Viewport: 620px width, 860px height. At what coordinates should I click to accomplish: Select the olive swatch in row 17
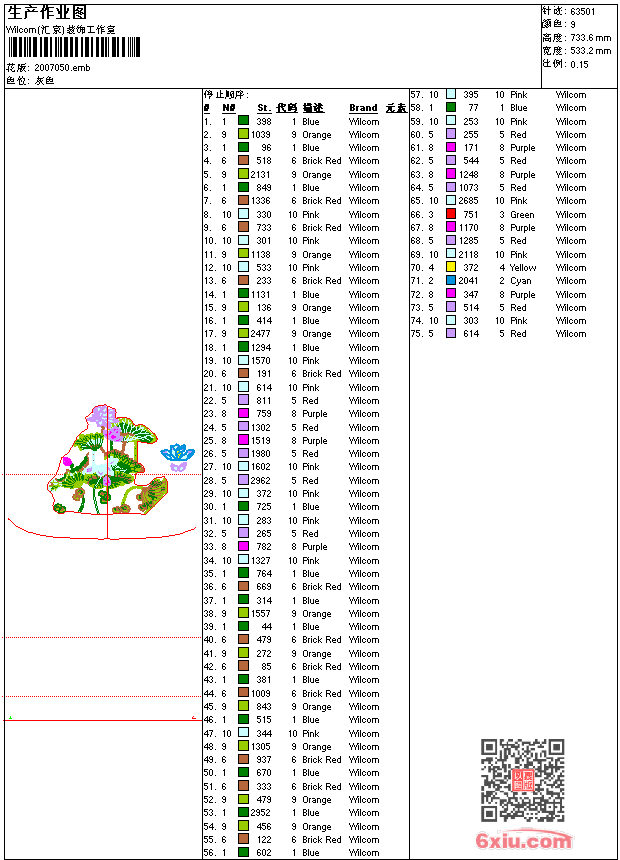click(x=243, y=333)
